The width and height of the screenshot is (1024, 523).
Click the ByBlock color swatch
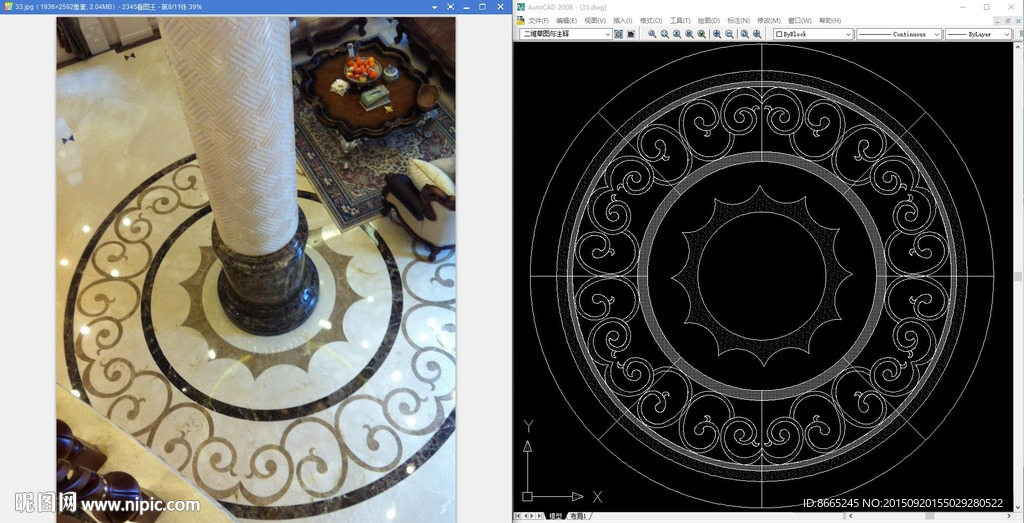pos(780,34)
